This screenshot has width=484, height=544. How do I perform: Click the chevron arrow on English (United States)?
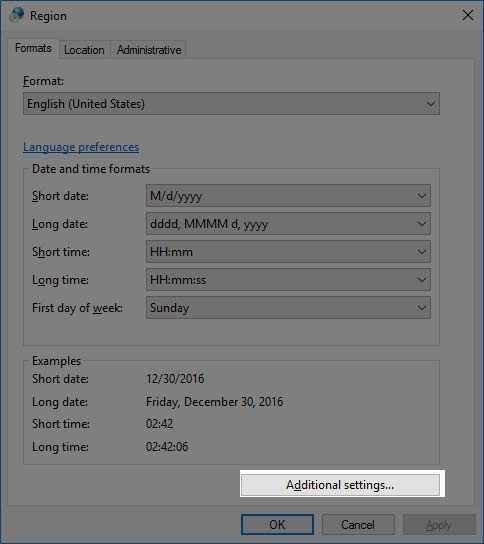point(431,104)
